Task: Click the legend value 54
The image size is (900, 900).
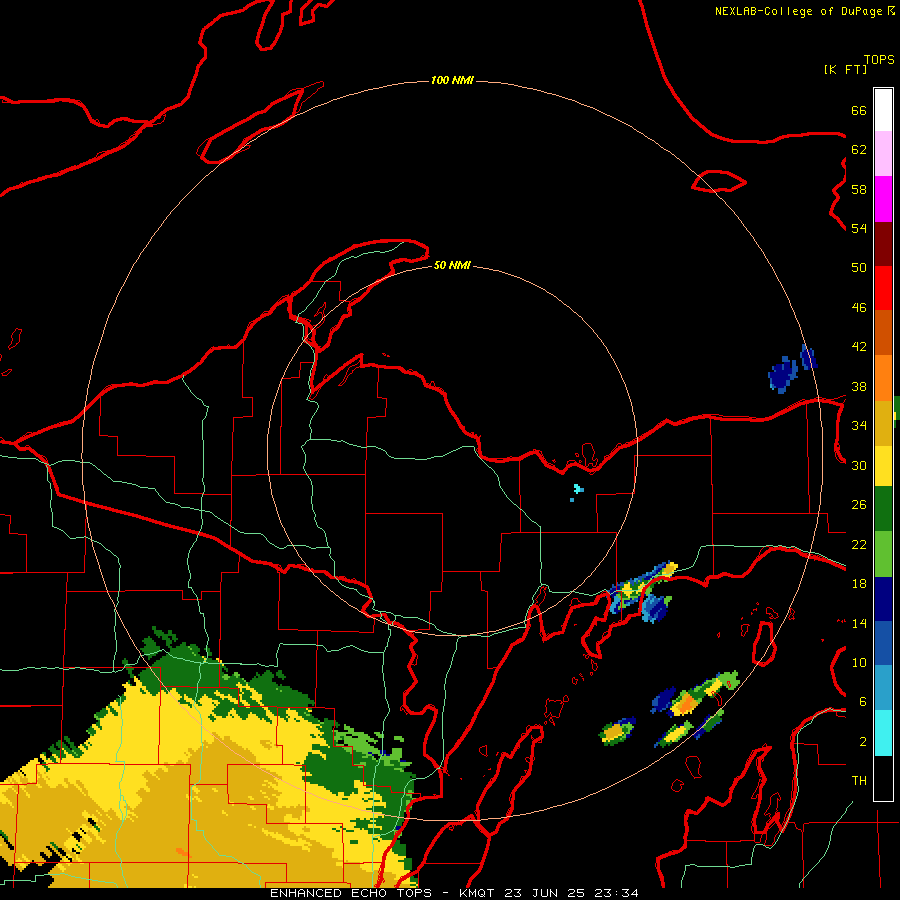Action: coord(859,228)
